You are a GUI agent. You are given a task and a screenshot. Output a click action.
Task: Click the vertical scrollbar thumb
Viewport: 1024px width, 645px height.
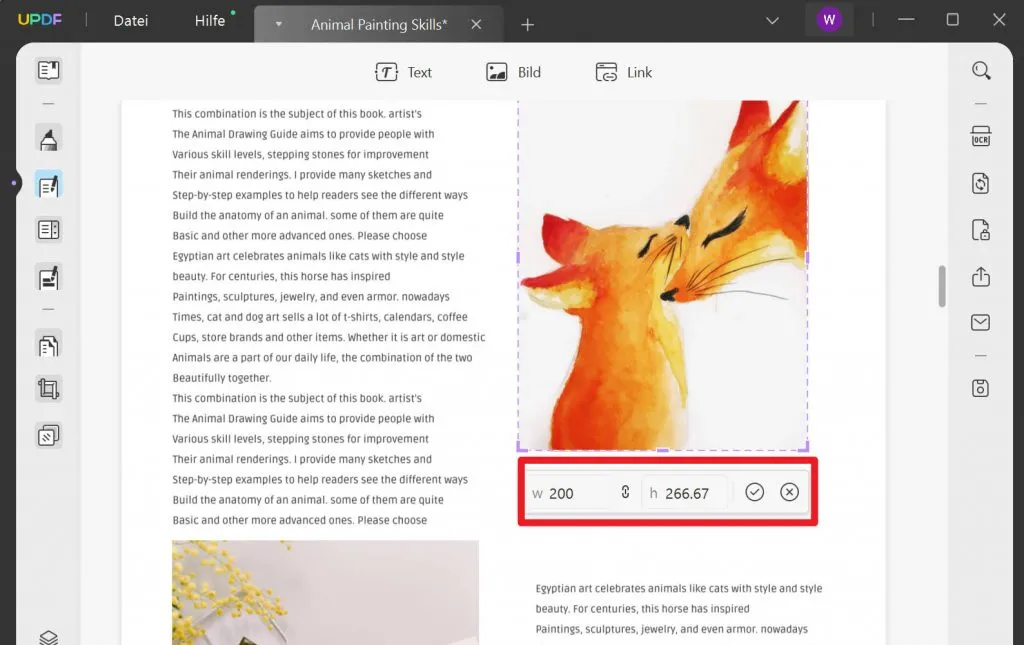pos(942,285)
